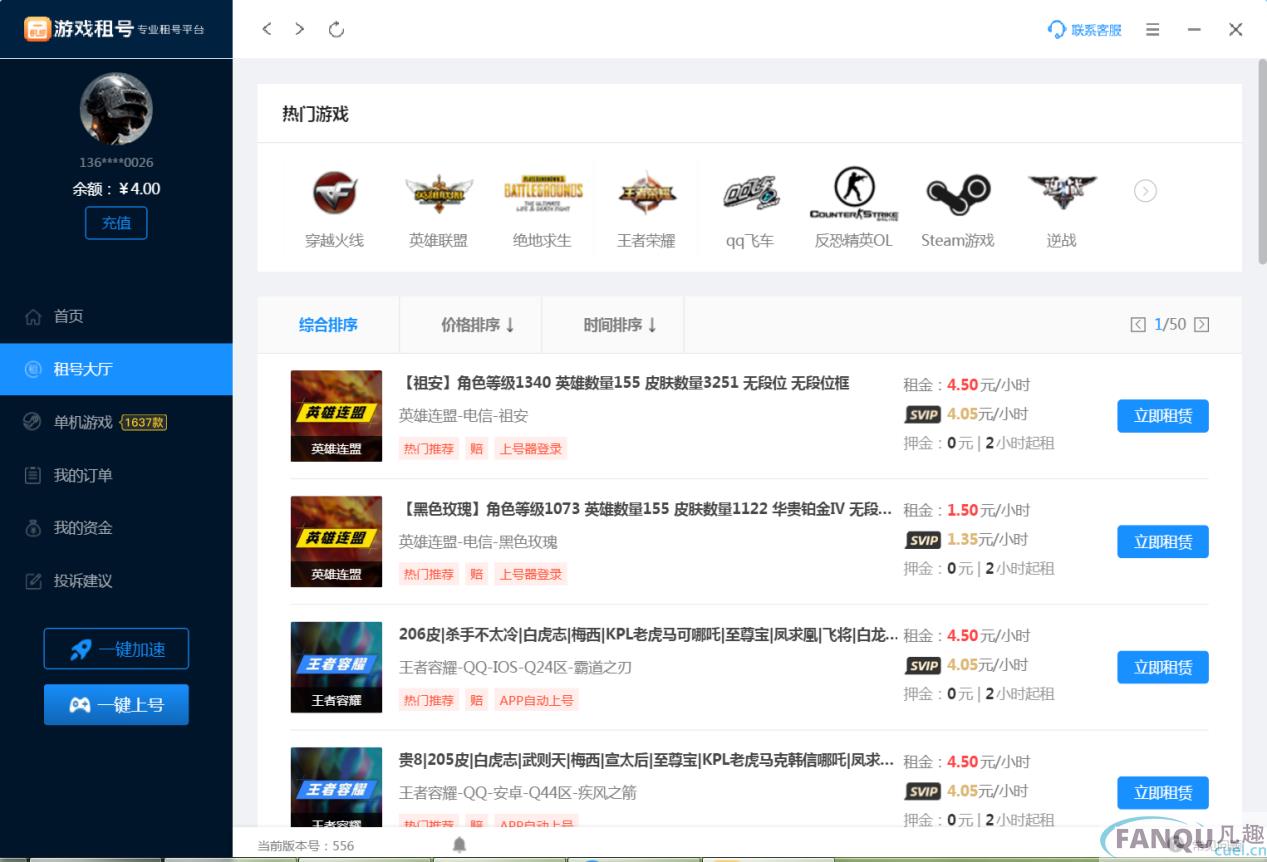The width and height of the screenshot is (1267, 862).
Task: Go to next page of listings
Action: coord(1202,325)
